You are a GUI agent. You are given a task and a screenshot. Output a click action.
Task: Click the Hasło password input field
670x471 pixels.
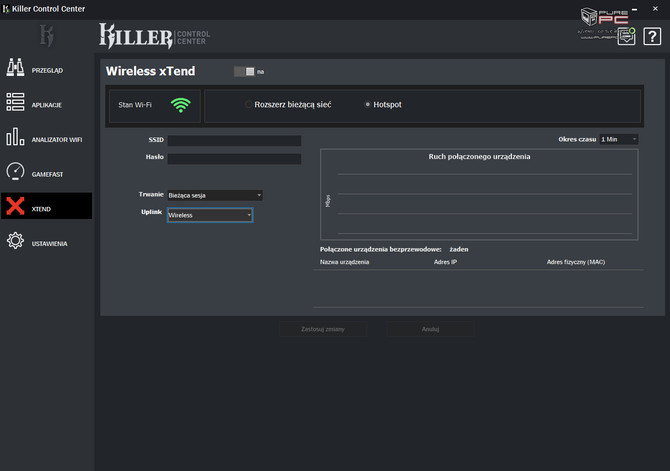(x=235, y=159)
